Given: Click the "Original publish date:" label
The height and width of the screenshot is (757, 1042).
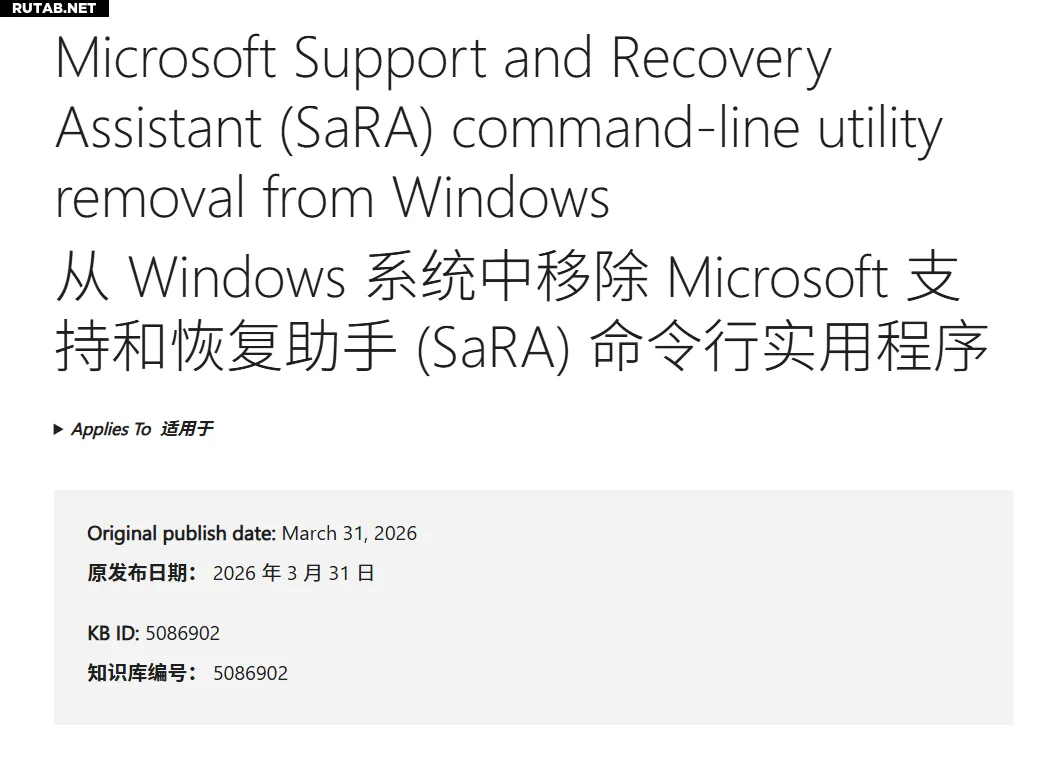Looking at the screenshot, I should [x=181, y=533].
